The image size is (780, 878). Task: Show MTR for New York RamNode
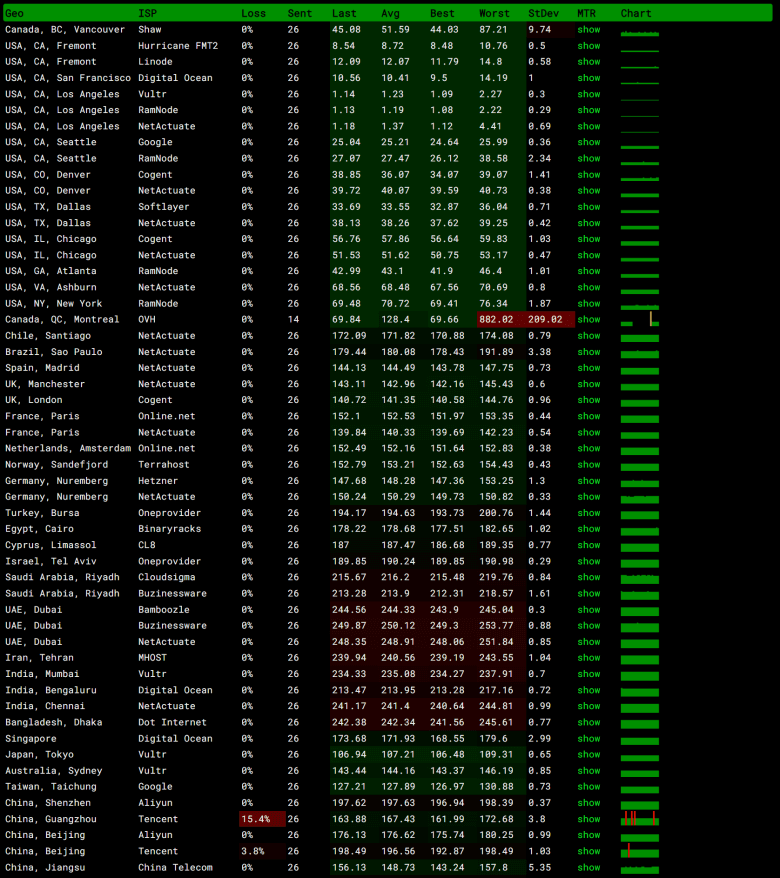(588, 303)
